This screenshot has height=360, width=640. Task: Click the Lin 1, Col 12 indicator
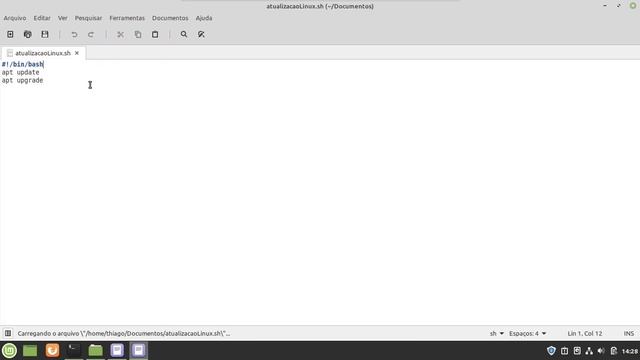pos(584,333)
